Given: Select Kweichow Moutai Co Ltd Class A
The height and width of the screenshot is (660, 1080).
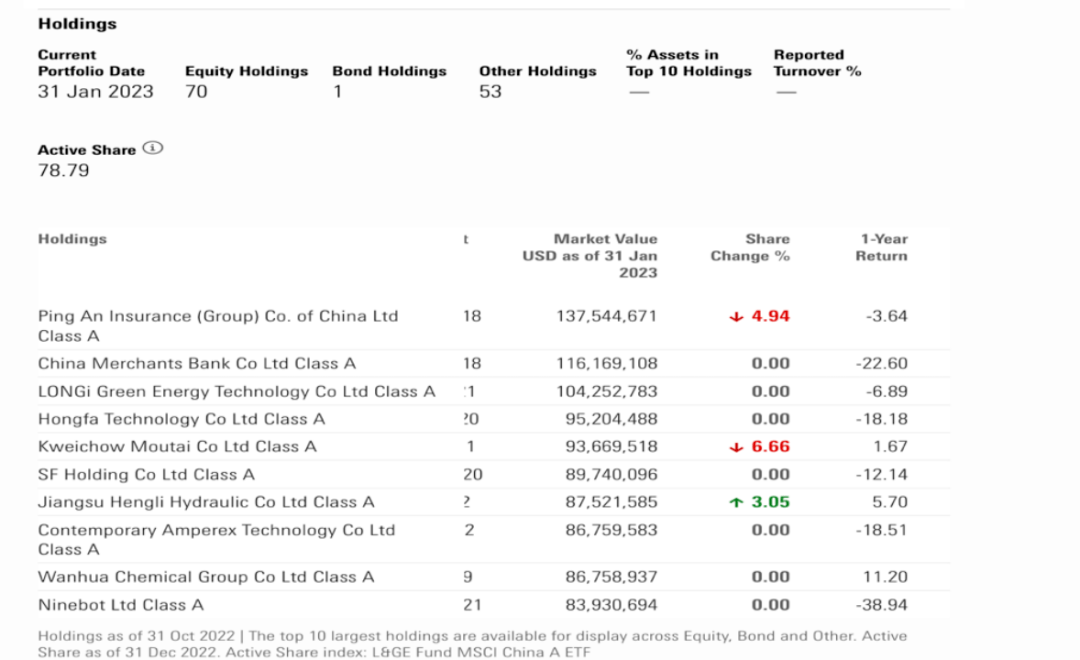Looking at the screenshot, I should pos(177,446).
